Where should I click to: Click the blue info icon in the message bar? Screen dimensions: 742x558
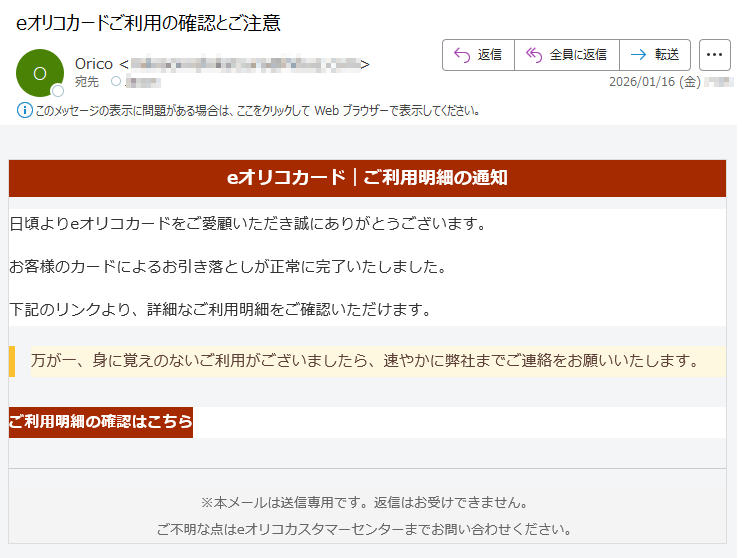[x=25, y=110]
